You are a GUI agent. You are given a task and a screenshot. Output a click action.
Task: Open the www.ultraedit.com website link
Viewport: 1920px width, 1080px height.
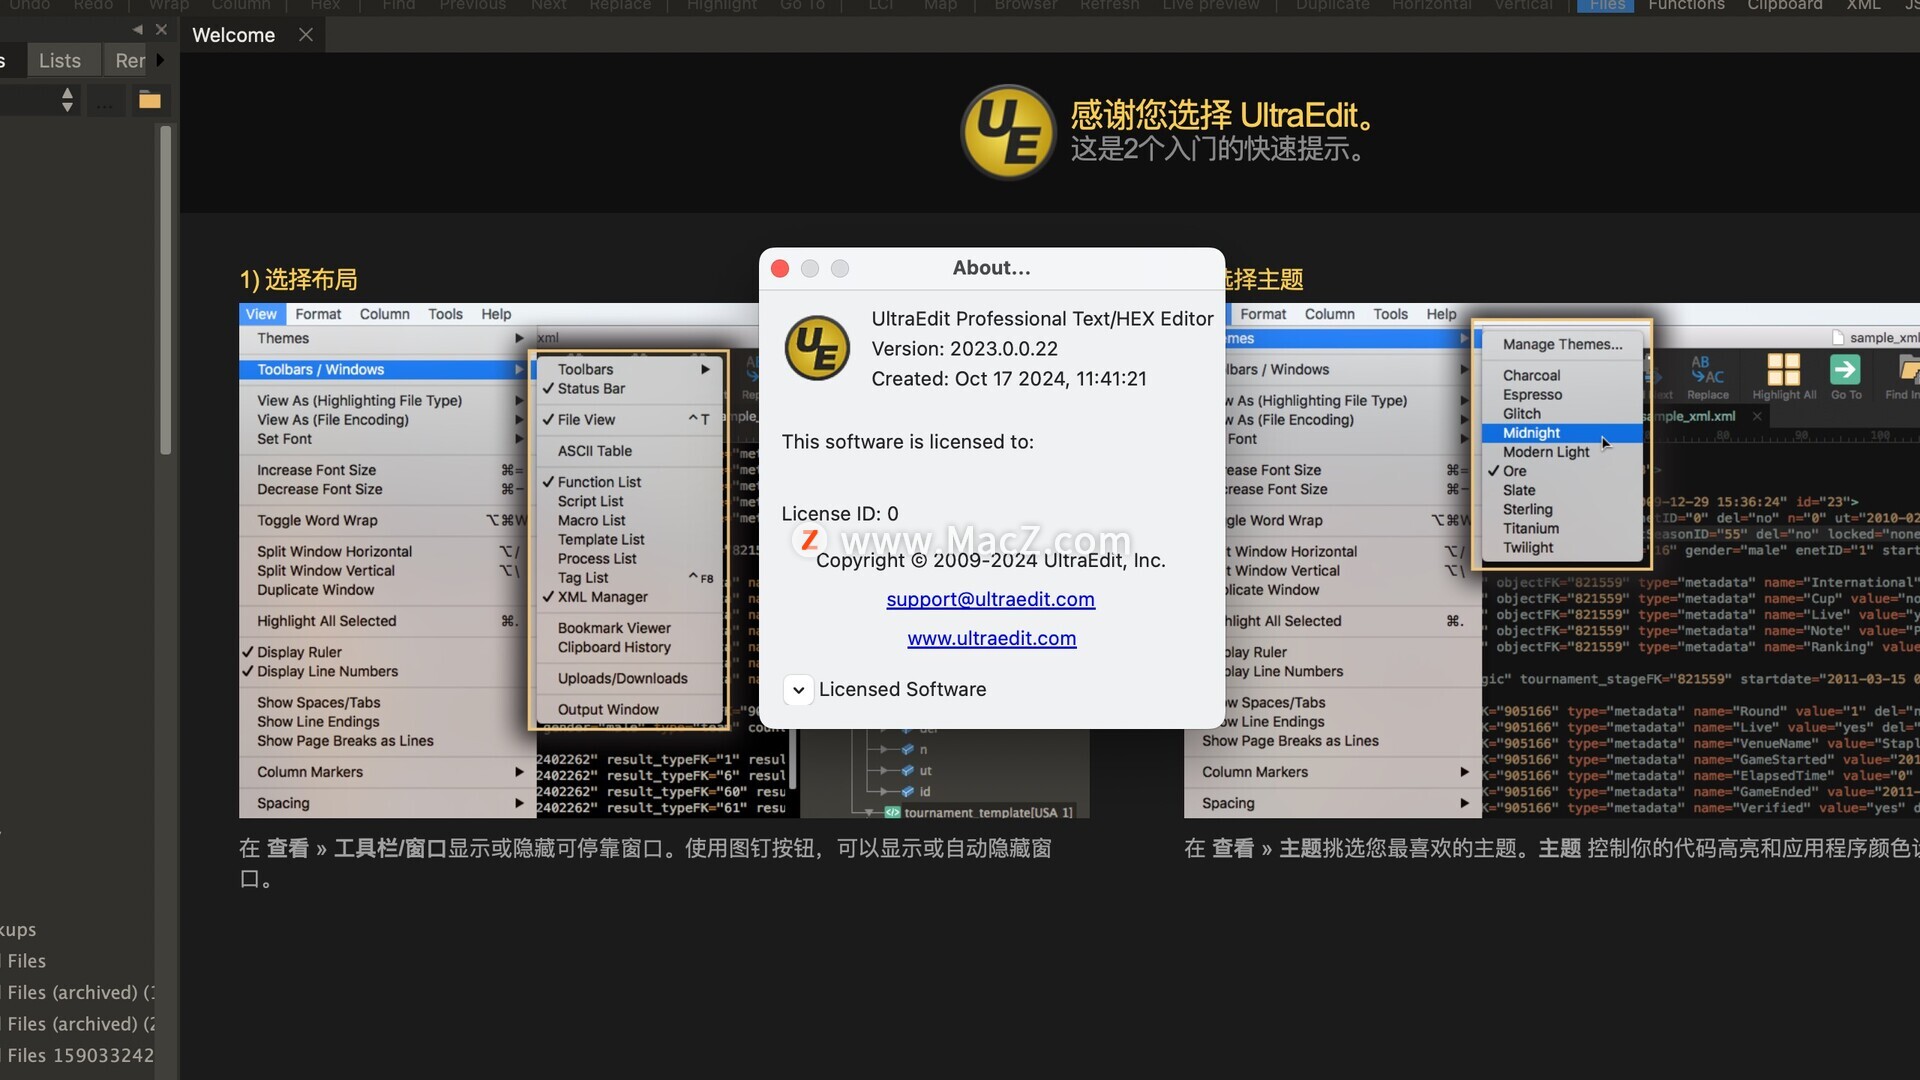991,638
